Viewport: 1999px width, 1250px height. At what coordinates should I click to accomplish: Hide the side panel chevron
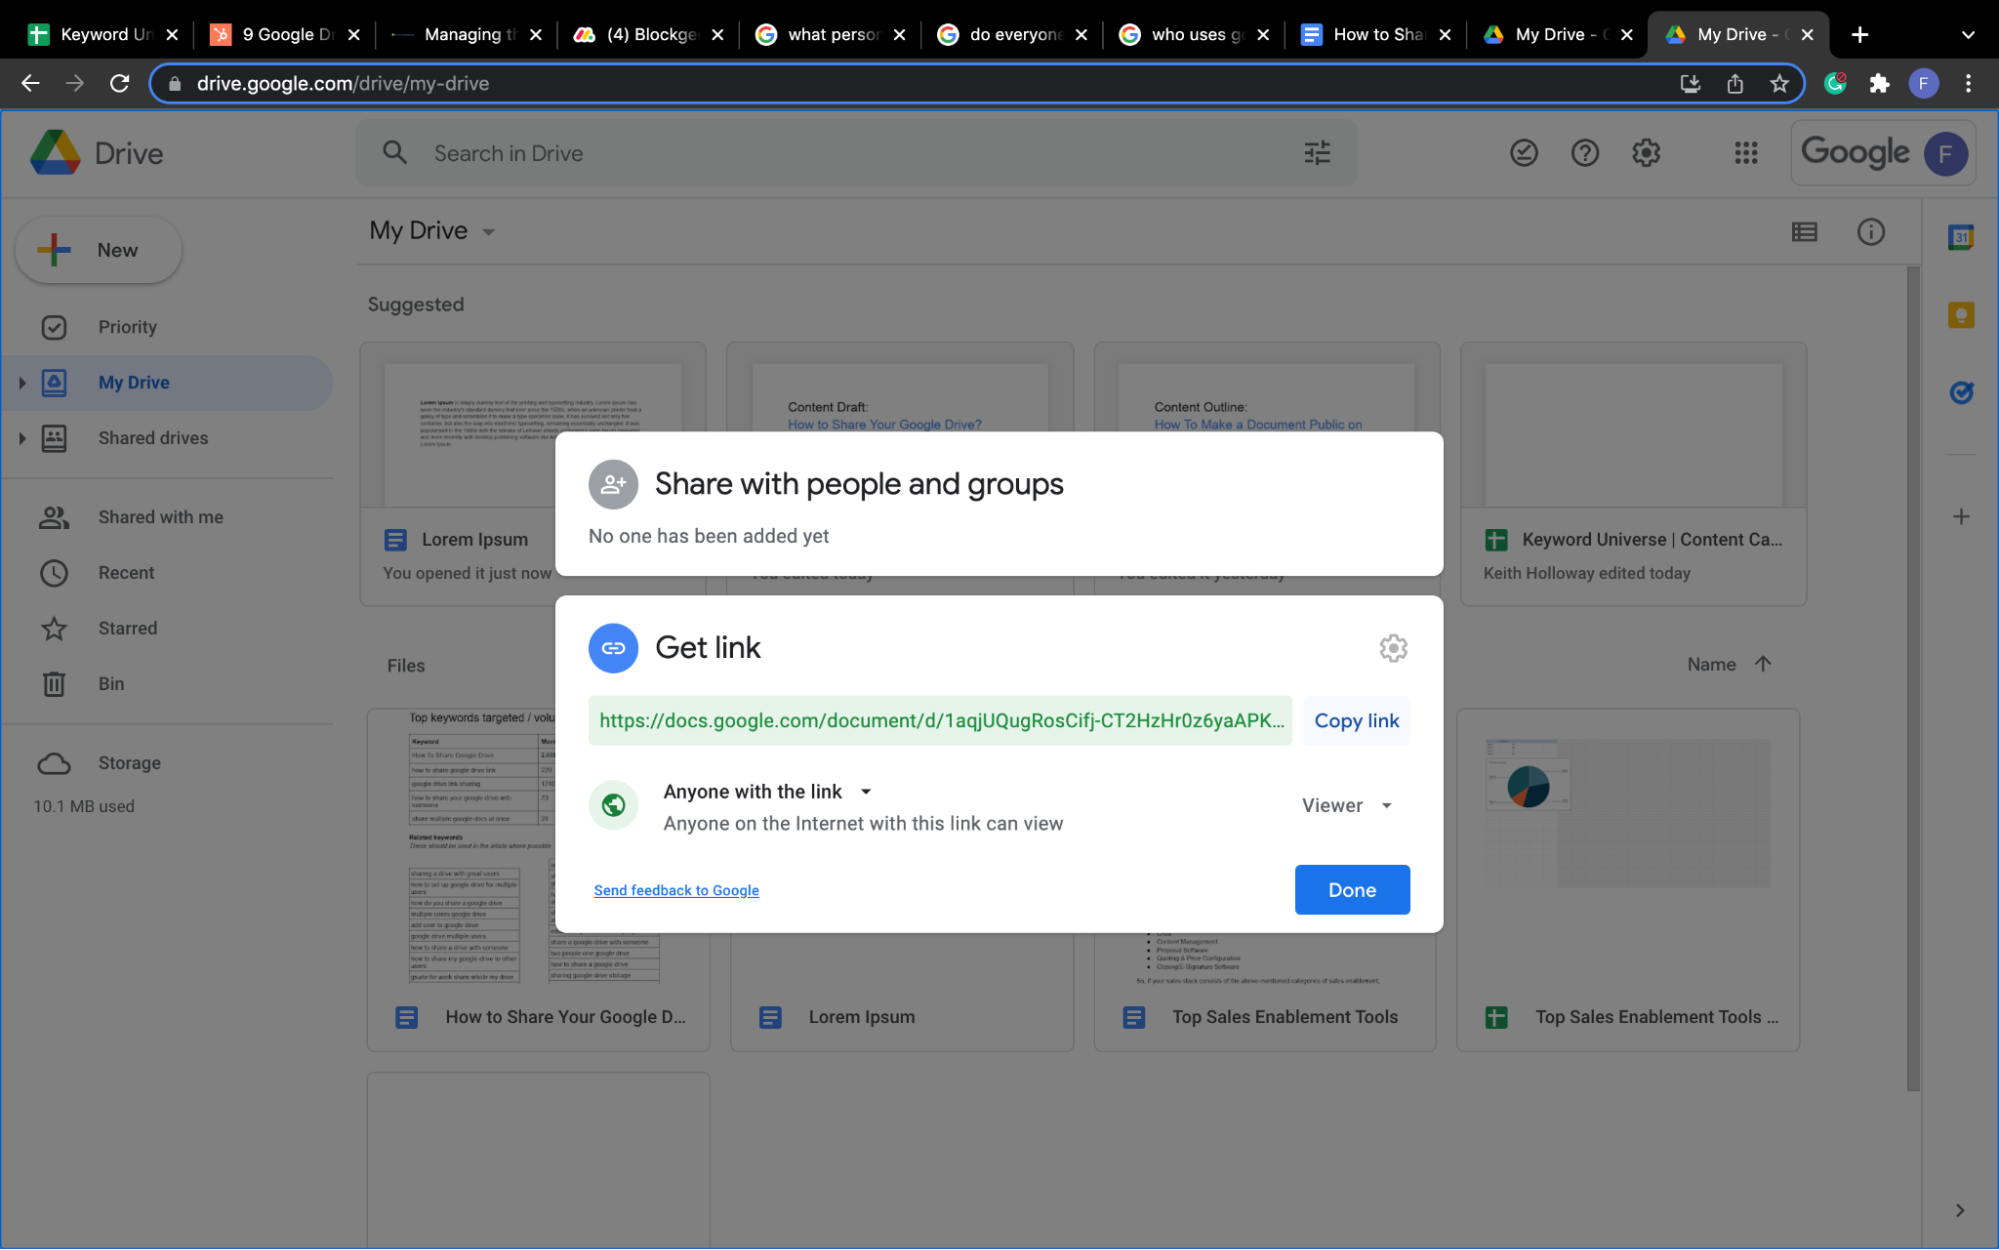pyautogui.click(x=1959, y=1210)
